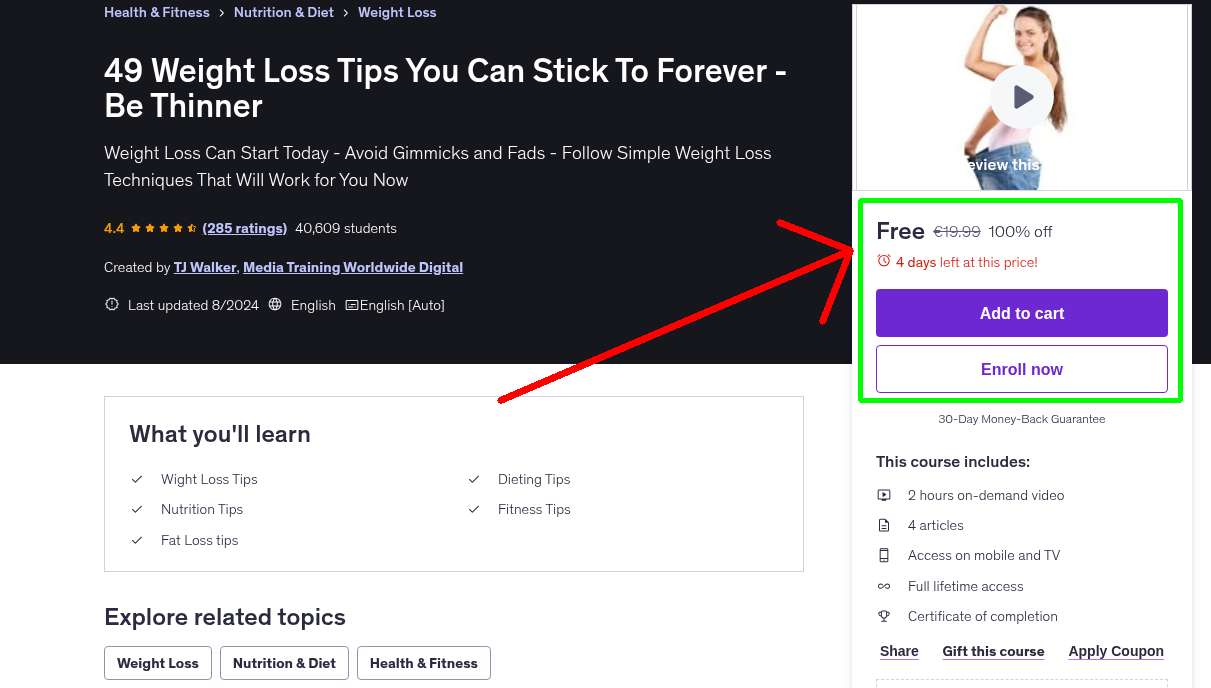Click the infinity lifetime access icon
The image size is (1211, 688).
(x=884, y=586)
